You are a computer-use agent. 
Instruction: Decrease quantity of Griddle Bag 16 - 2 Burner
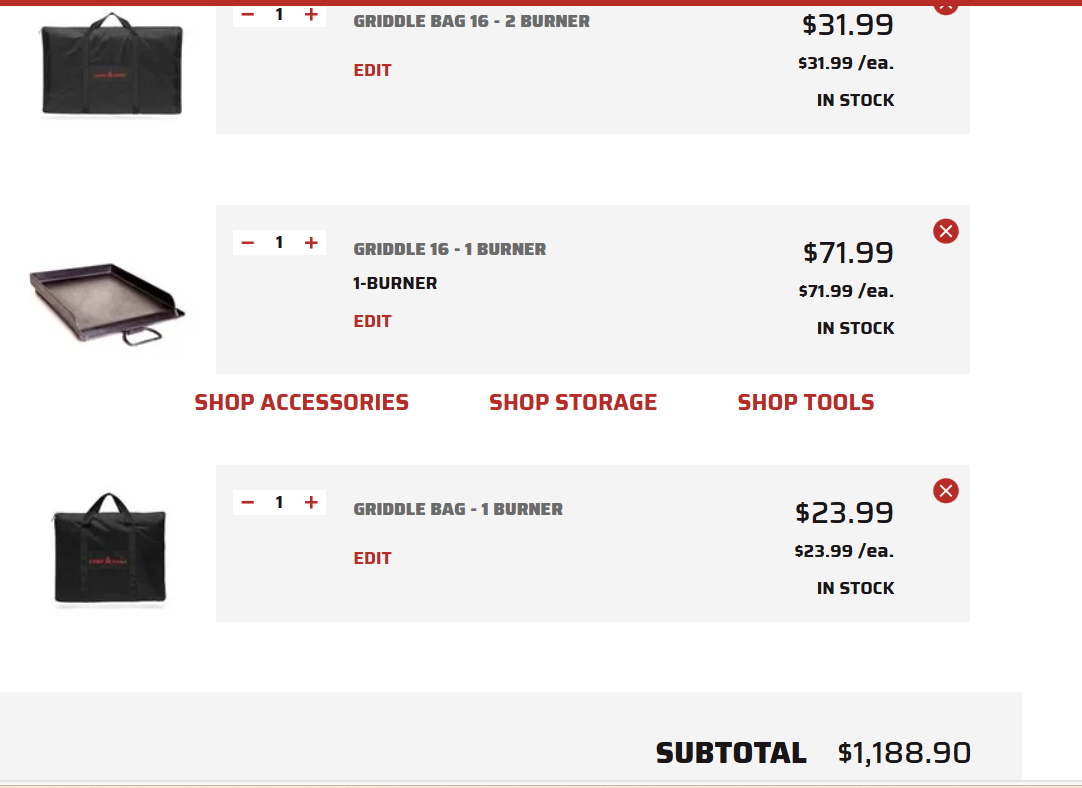click(x=248, y=14)
